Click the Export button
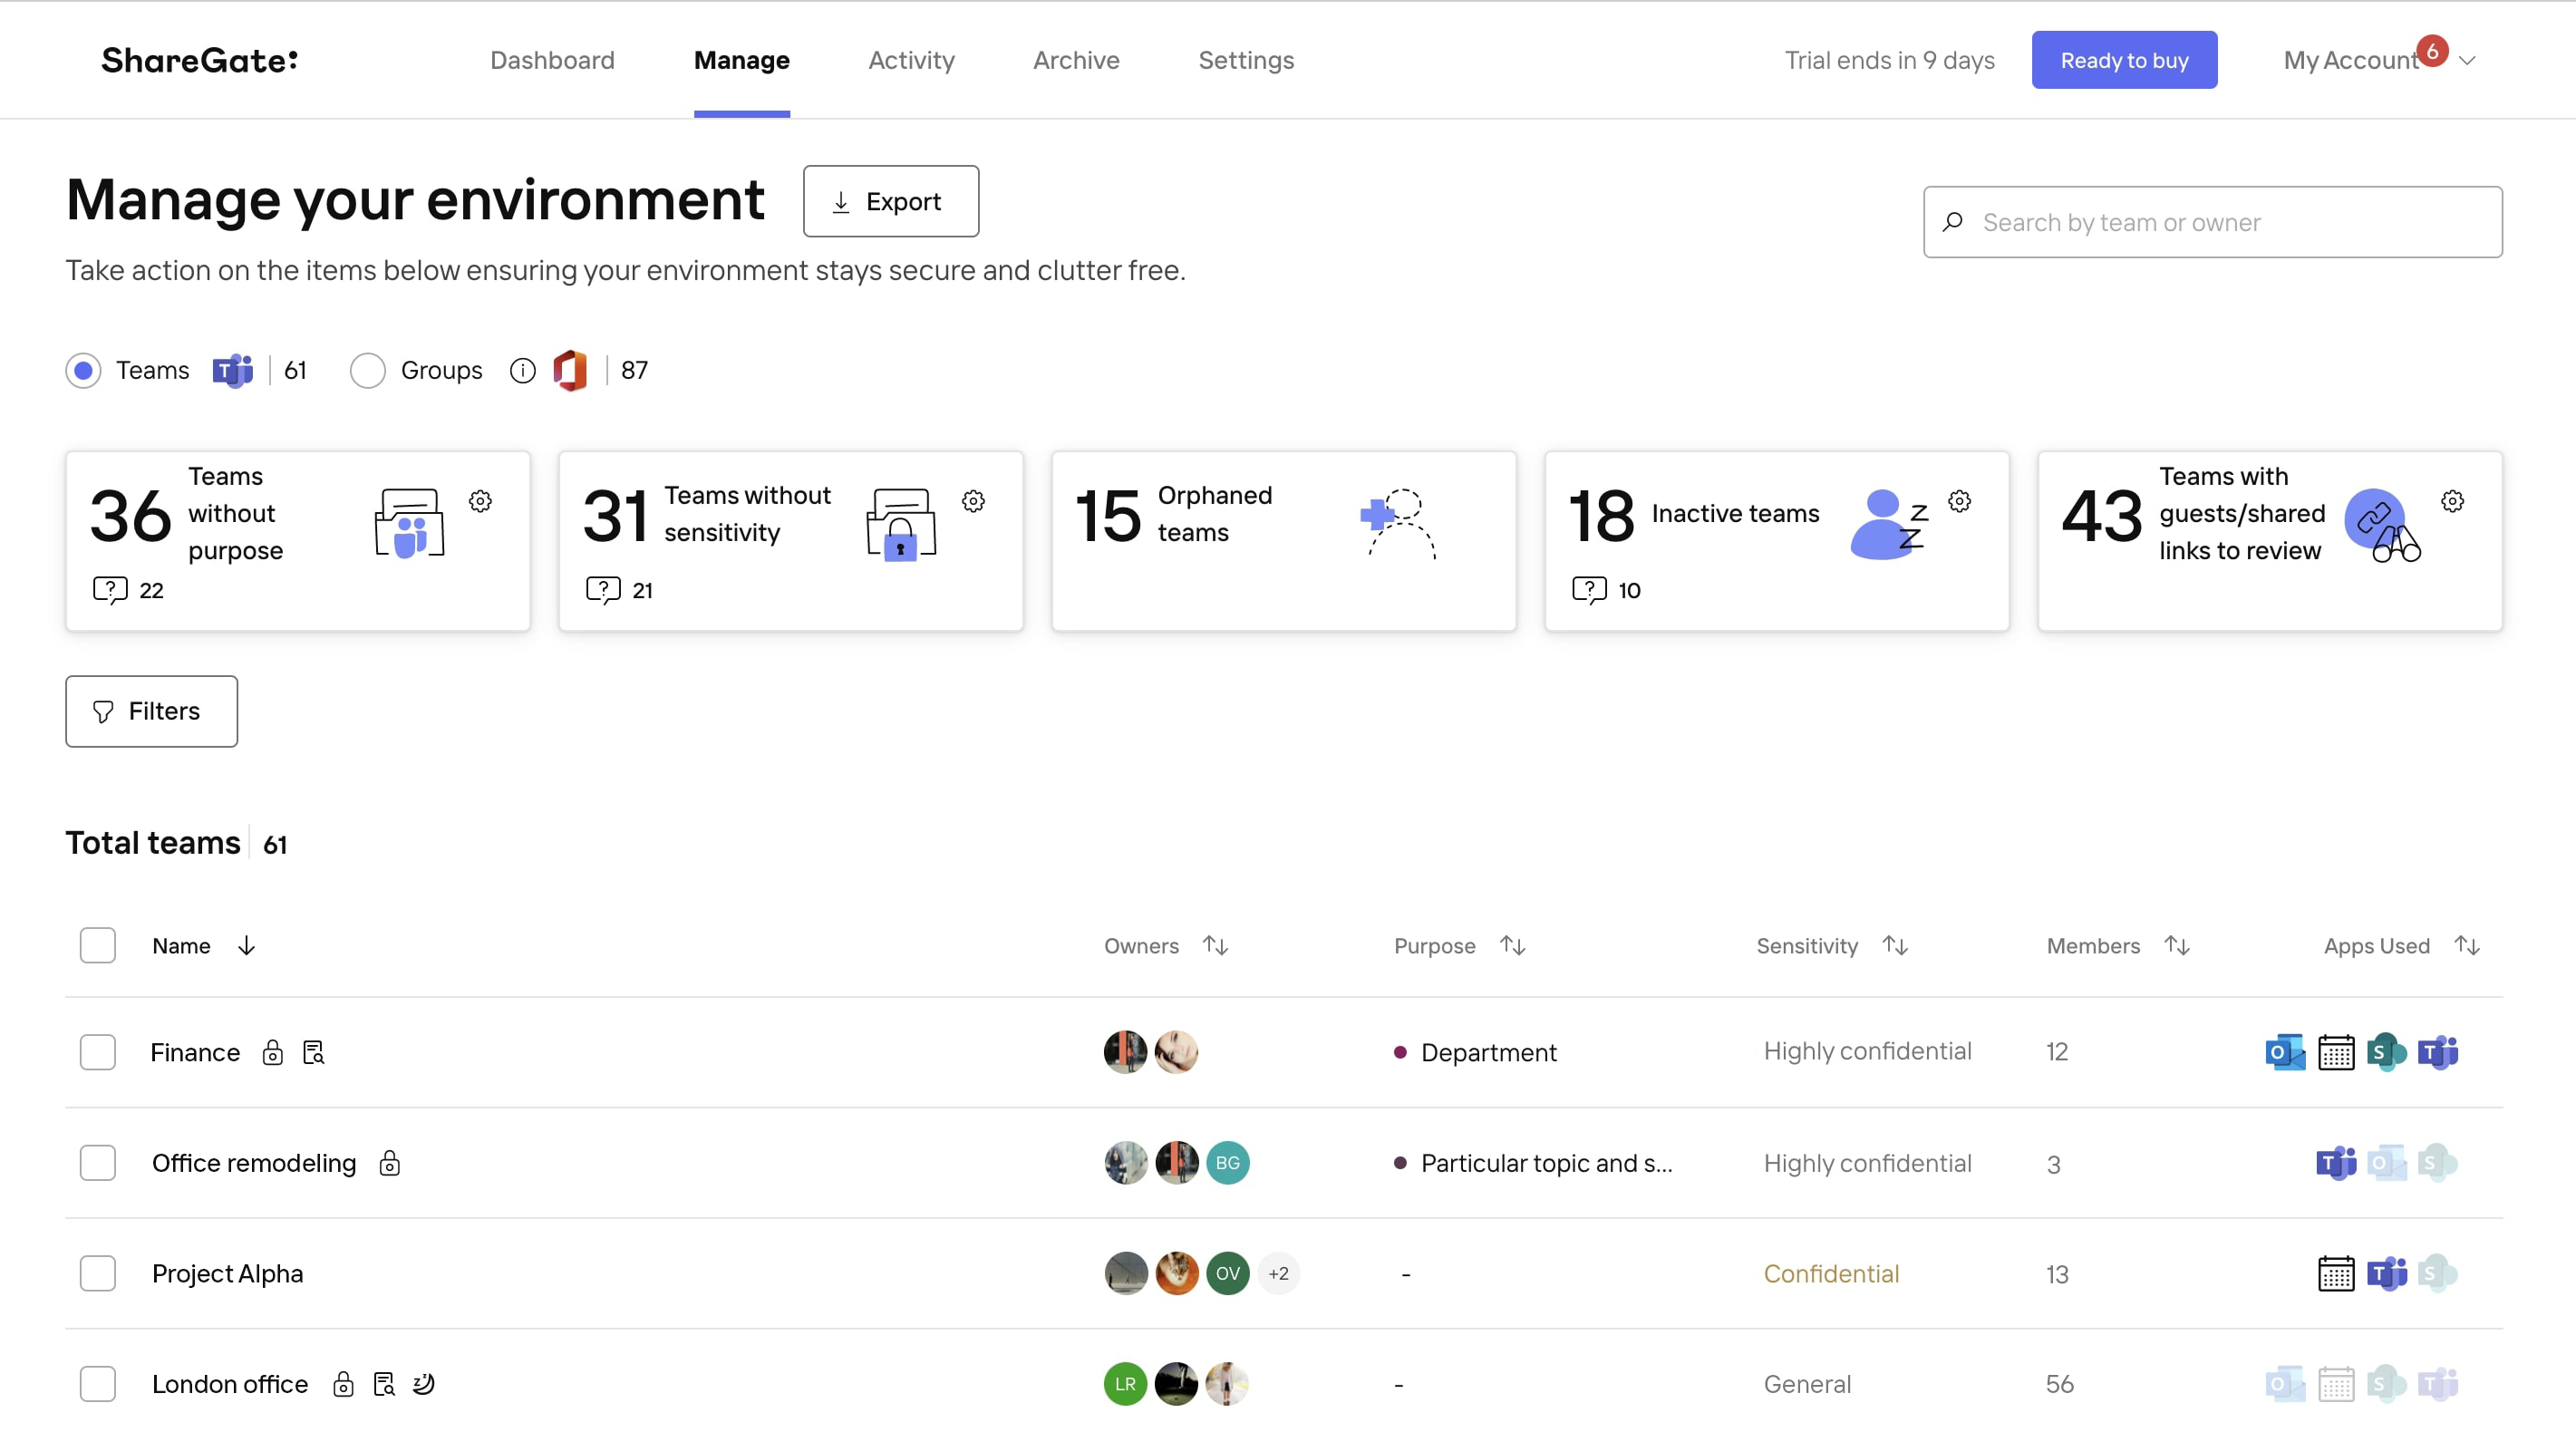 [890, 202]
